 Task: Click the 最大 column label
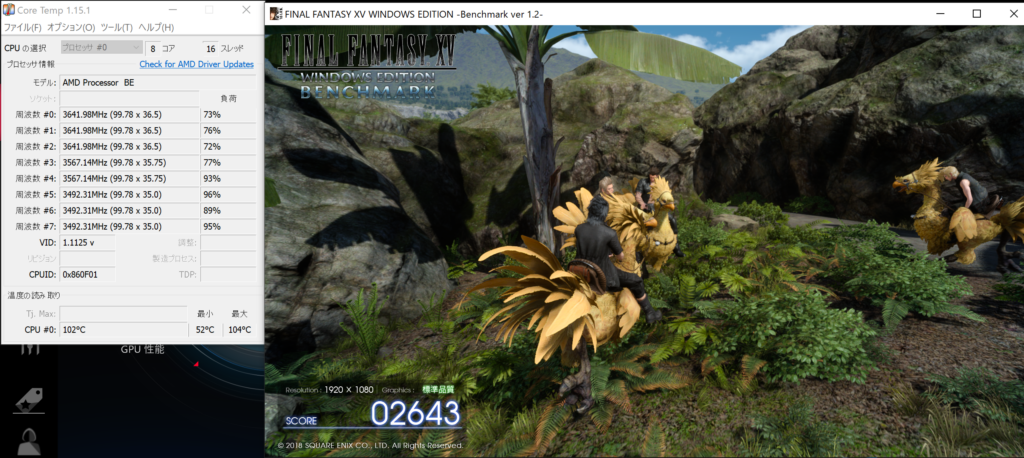[239, 314]
